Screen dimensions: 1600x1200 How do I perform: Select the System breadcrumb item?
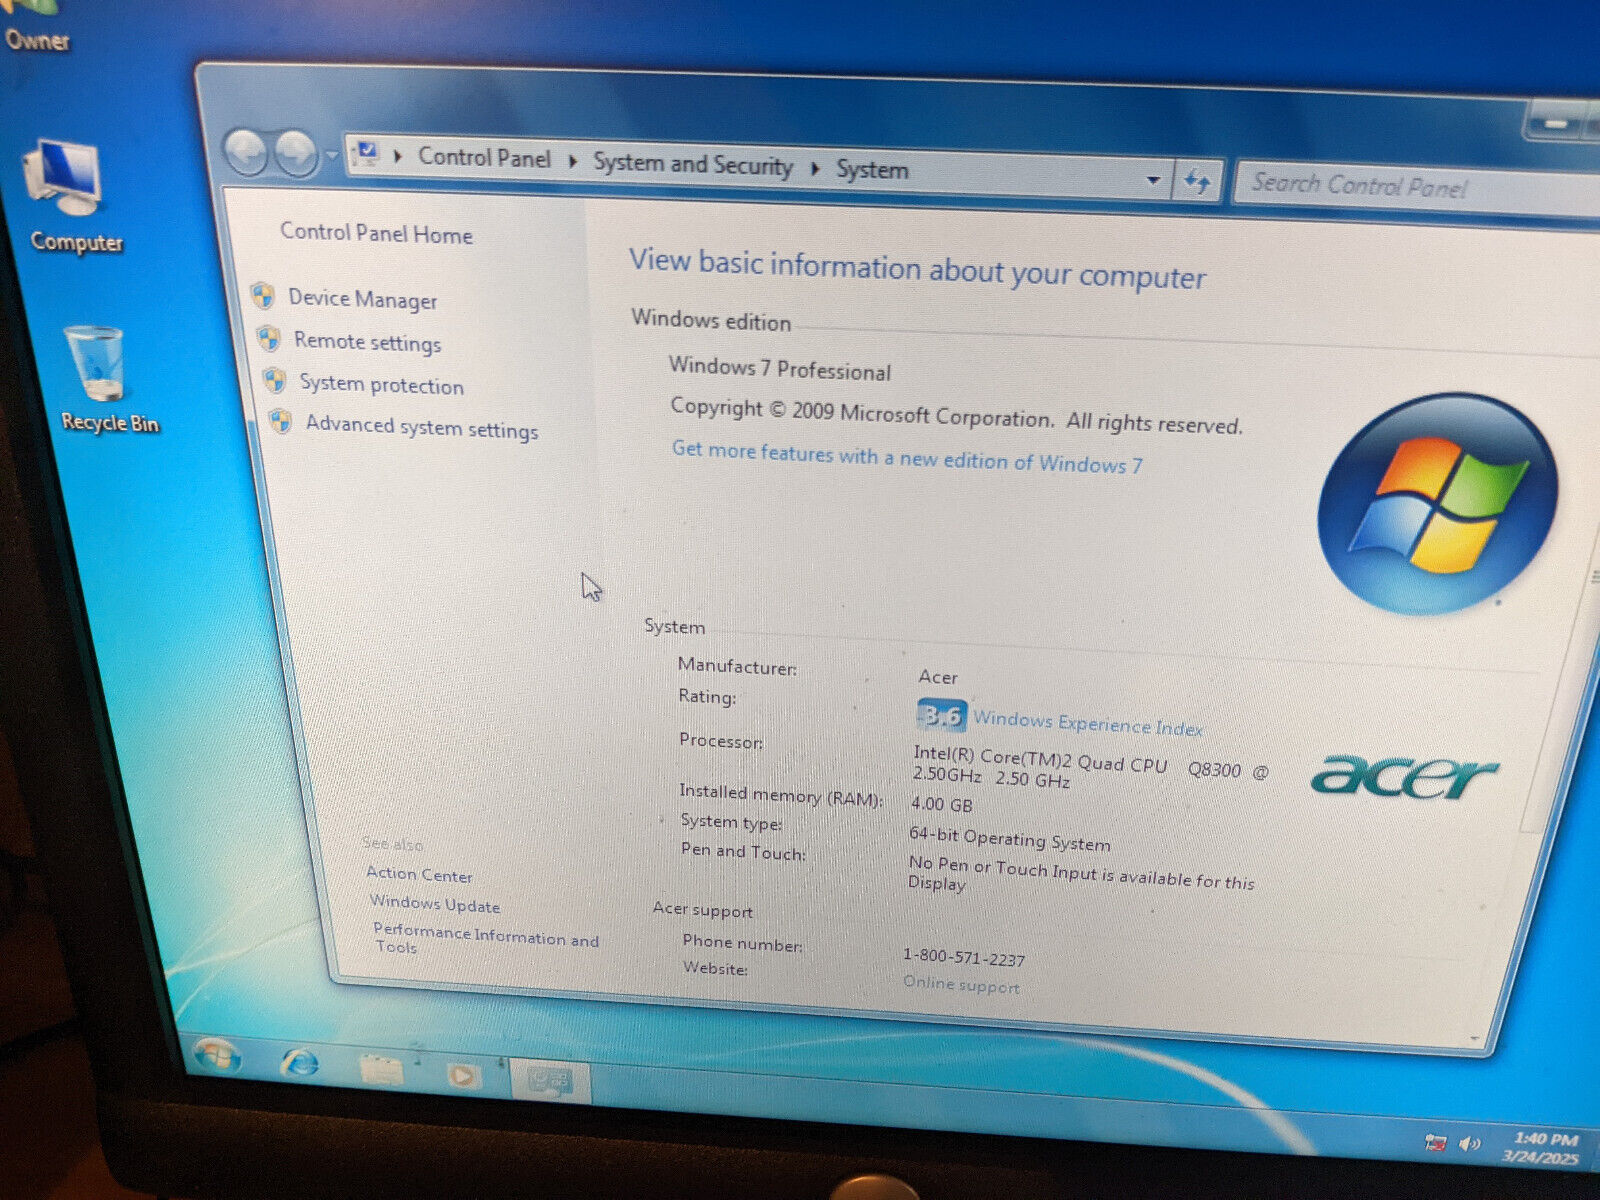click(x=872, y=170)
